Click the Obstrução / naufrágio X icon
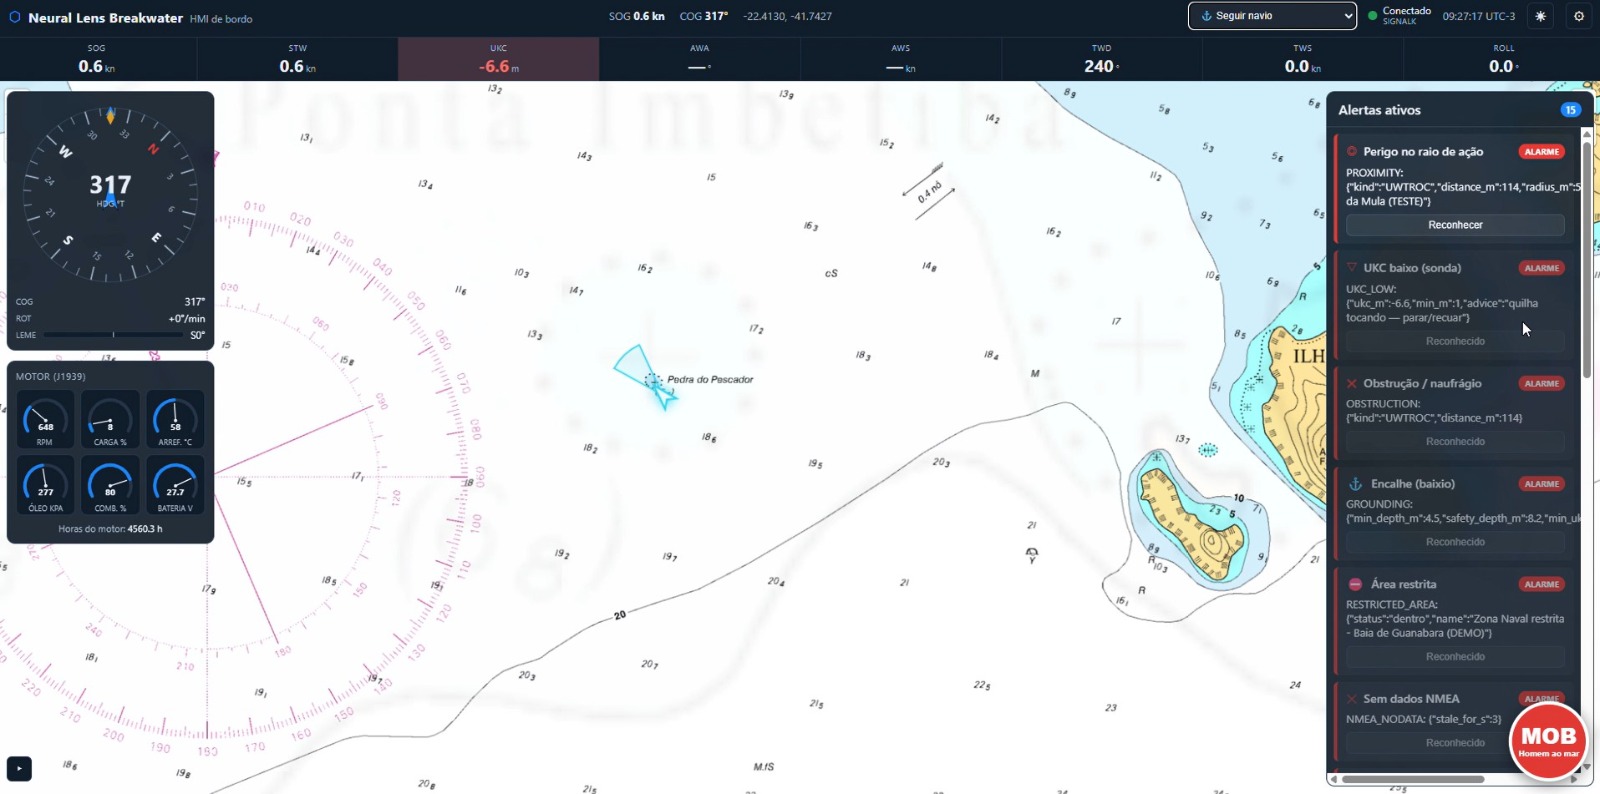 pyautogui.click(x=1352, y=384)
